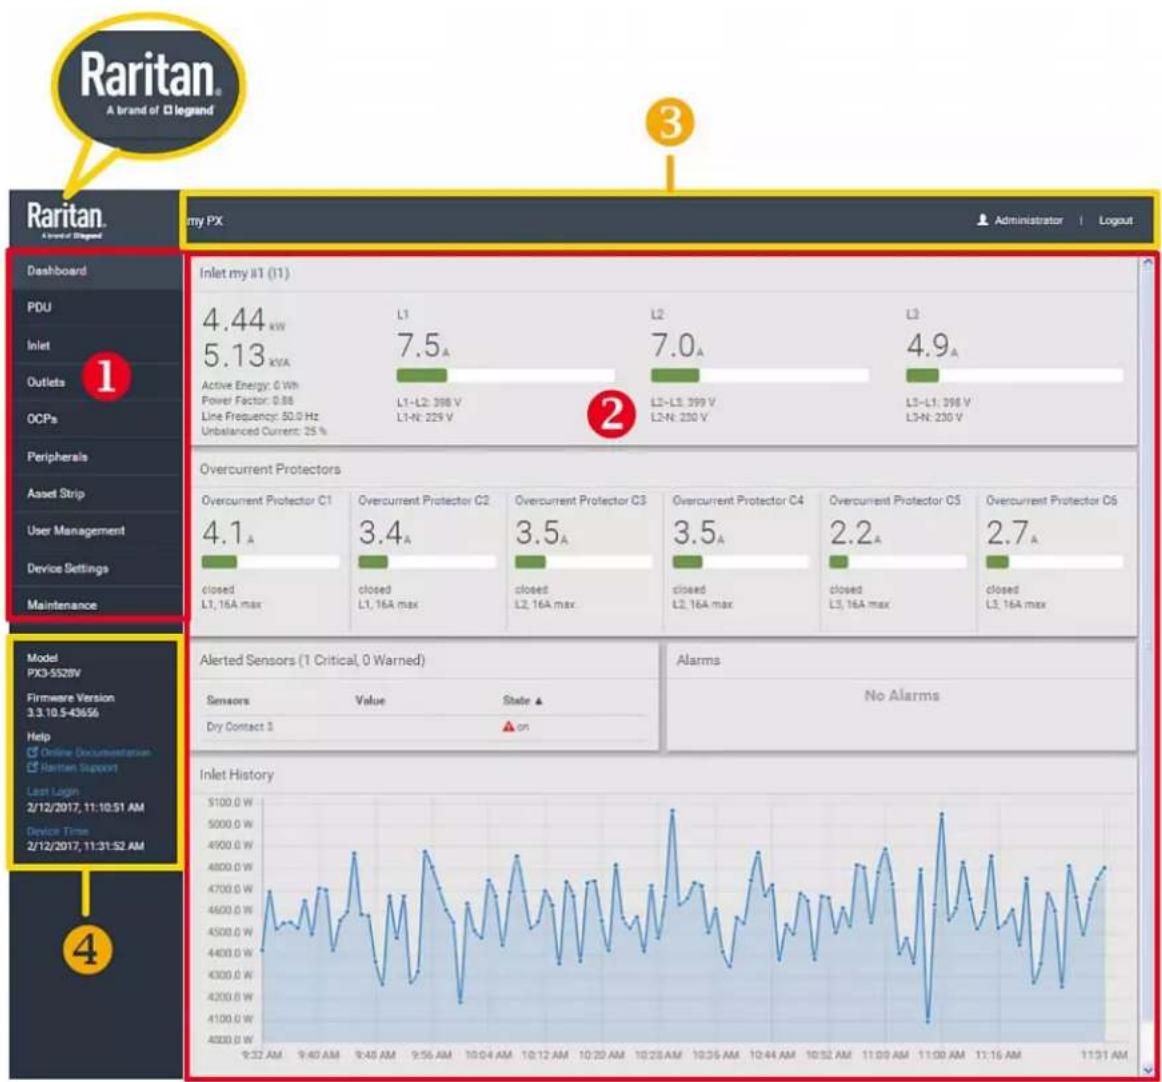Click the Logout link

click(1115, 220)
